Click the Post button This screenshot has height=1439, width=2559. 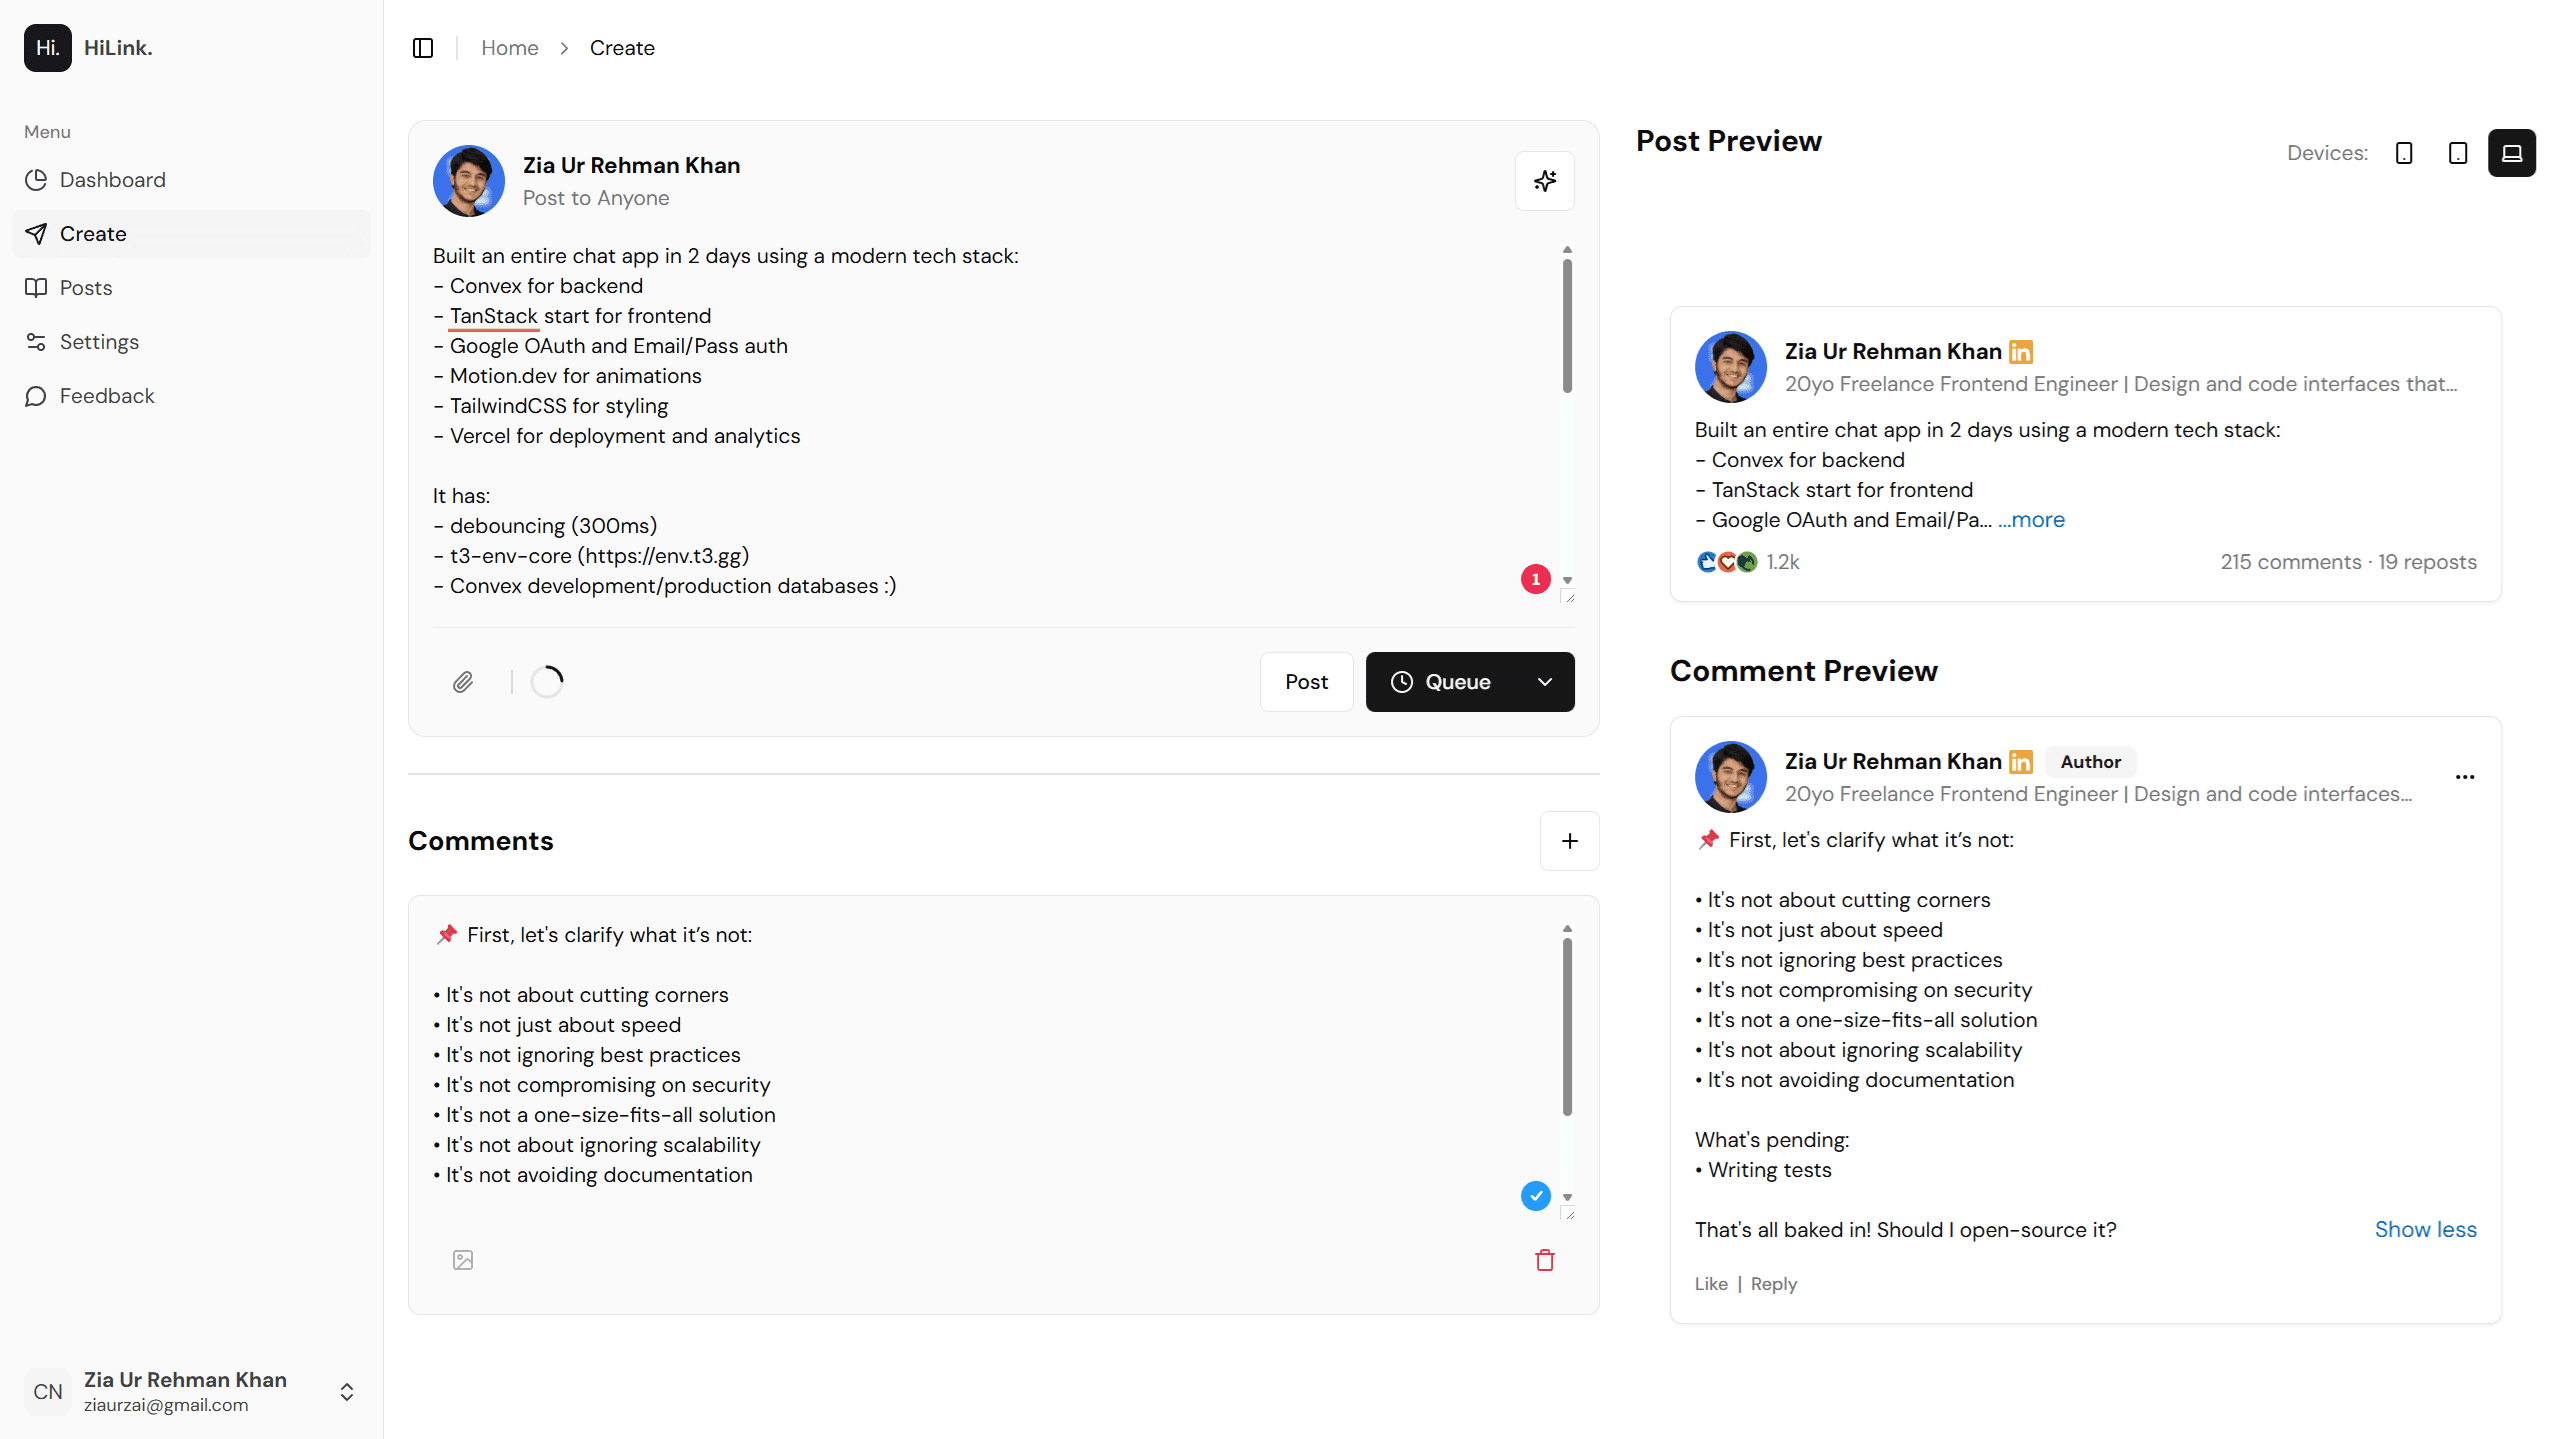click(x=1306, y=681)
